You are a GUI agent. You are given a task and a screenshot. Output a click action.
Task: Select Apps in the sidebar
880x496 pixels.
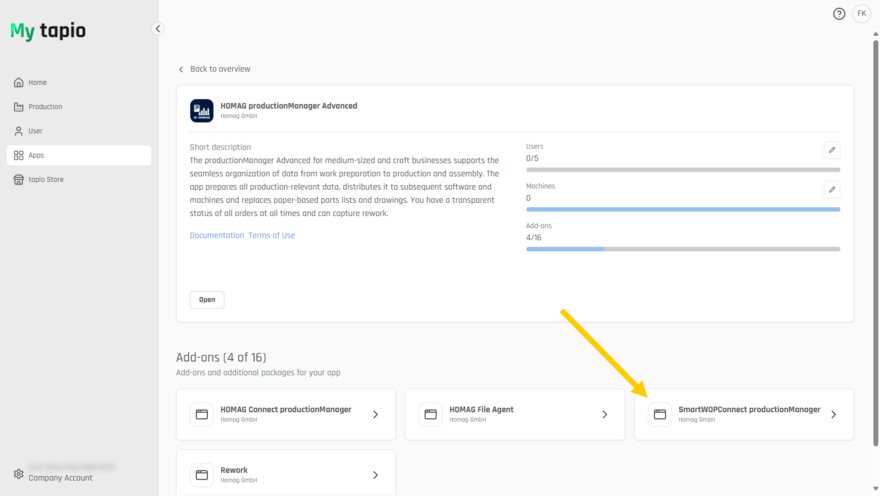point(79,155)
